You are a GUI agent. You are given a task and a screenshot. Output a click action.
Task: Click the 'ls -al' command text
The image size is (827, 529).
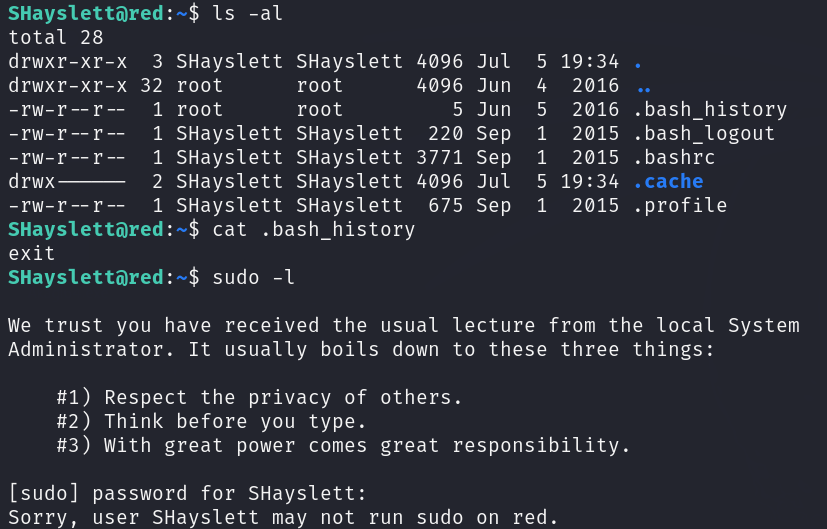[x=247, y=13]
